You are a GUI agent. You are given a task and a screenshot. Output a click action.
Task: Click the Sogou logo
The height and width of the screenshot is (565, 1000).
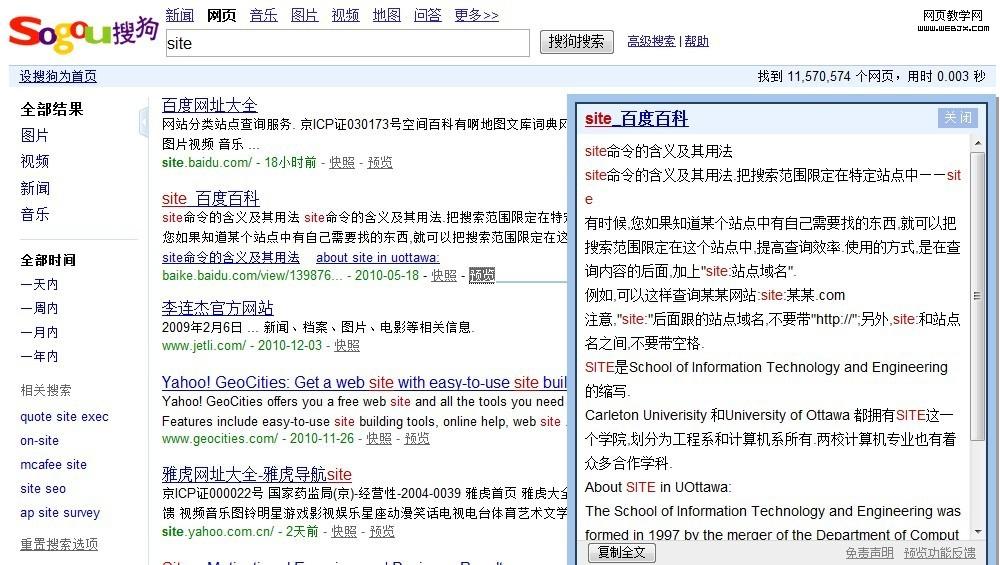pyautogui.click(x=83, y=33)
